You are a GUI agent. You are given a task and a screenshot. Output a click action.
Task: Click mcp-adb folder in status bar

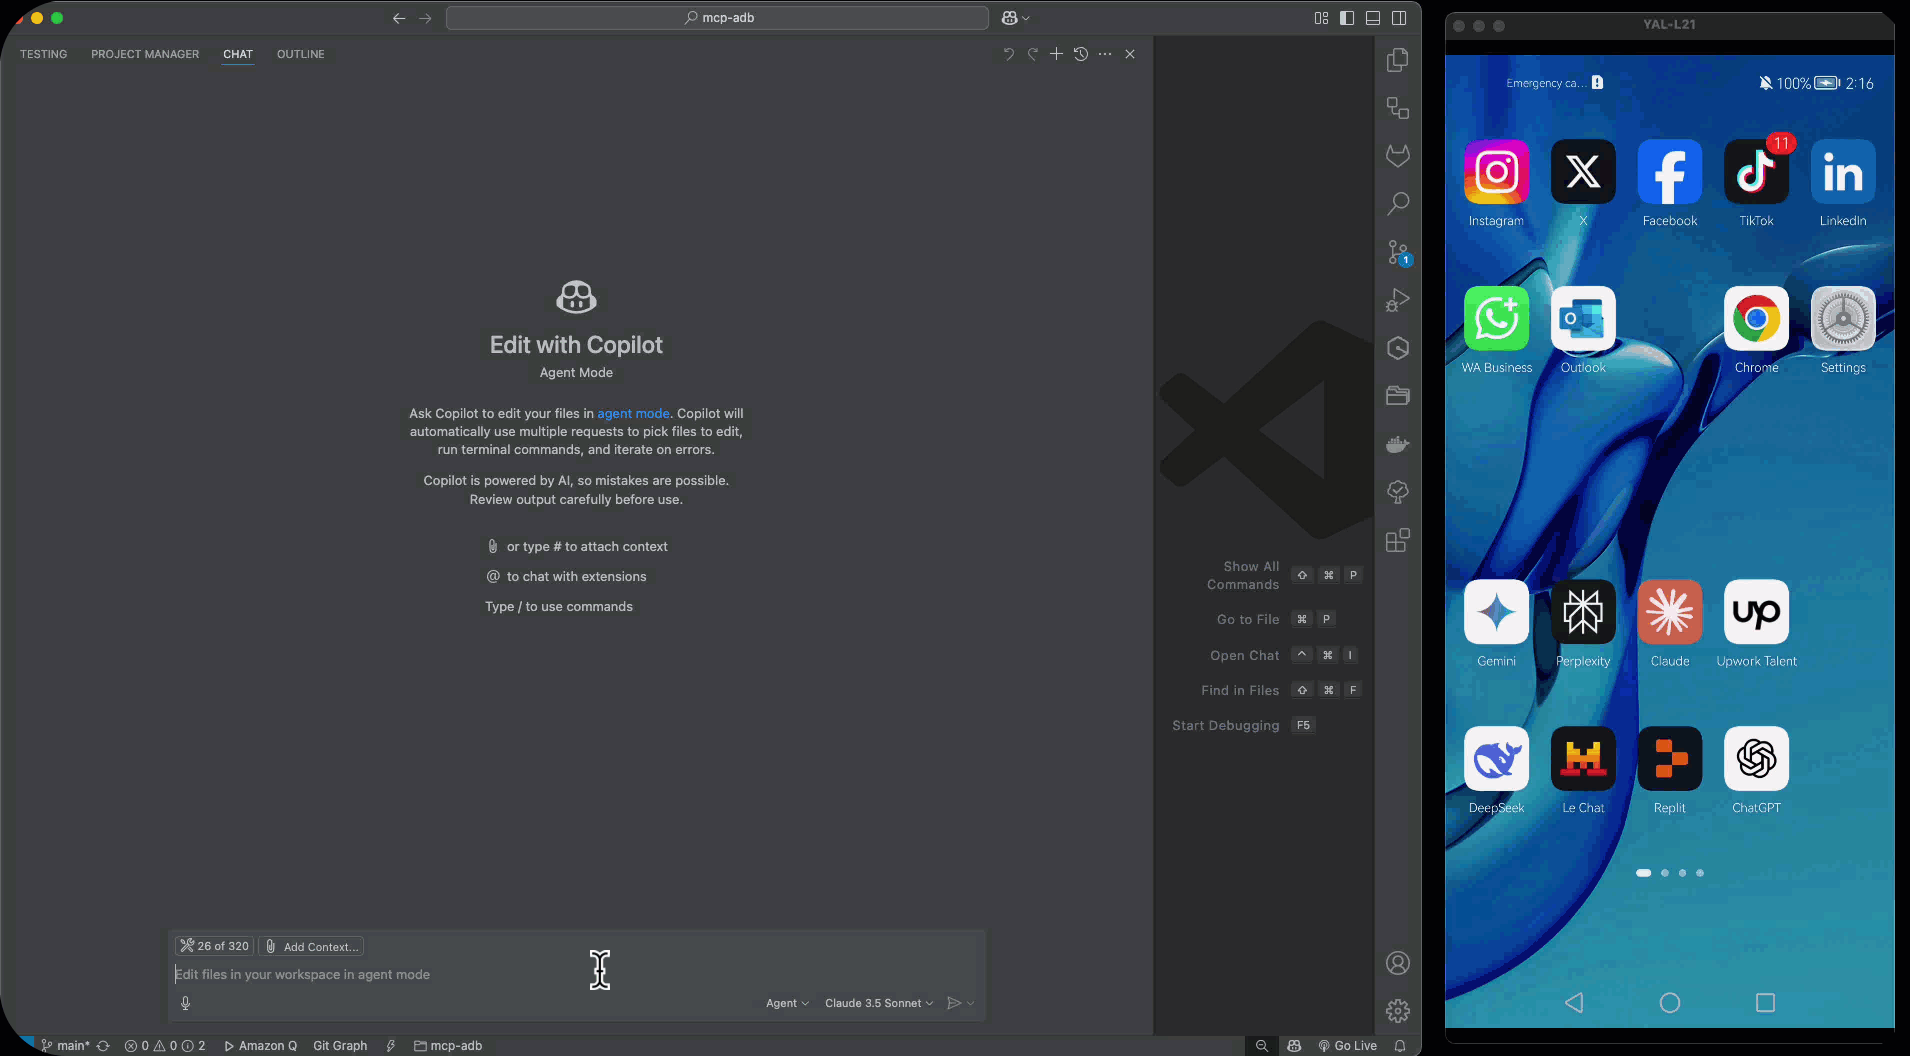[448, 1045]
